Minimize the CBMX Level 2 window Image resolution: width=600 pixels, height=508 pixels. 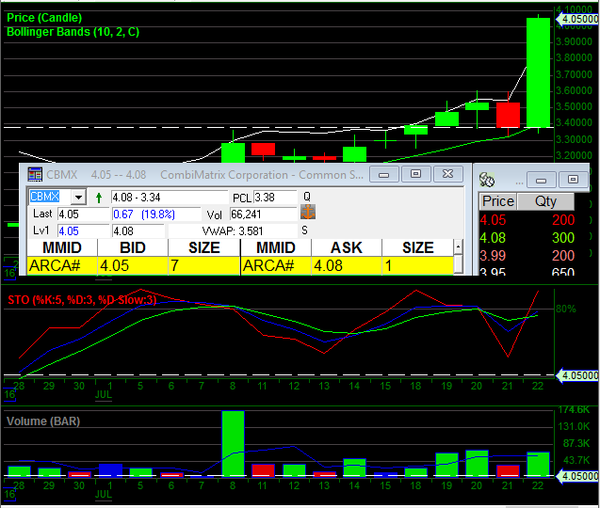[382, 174]
